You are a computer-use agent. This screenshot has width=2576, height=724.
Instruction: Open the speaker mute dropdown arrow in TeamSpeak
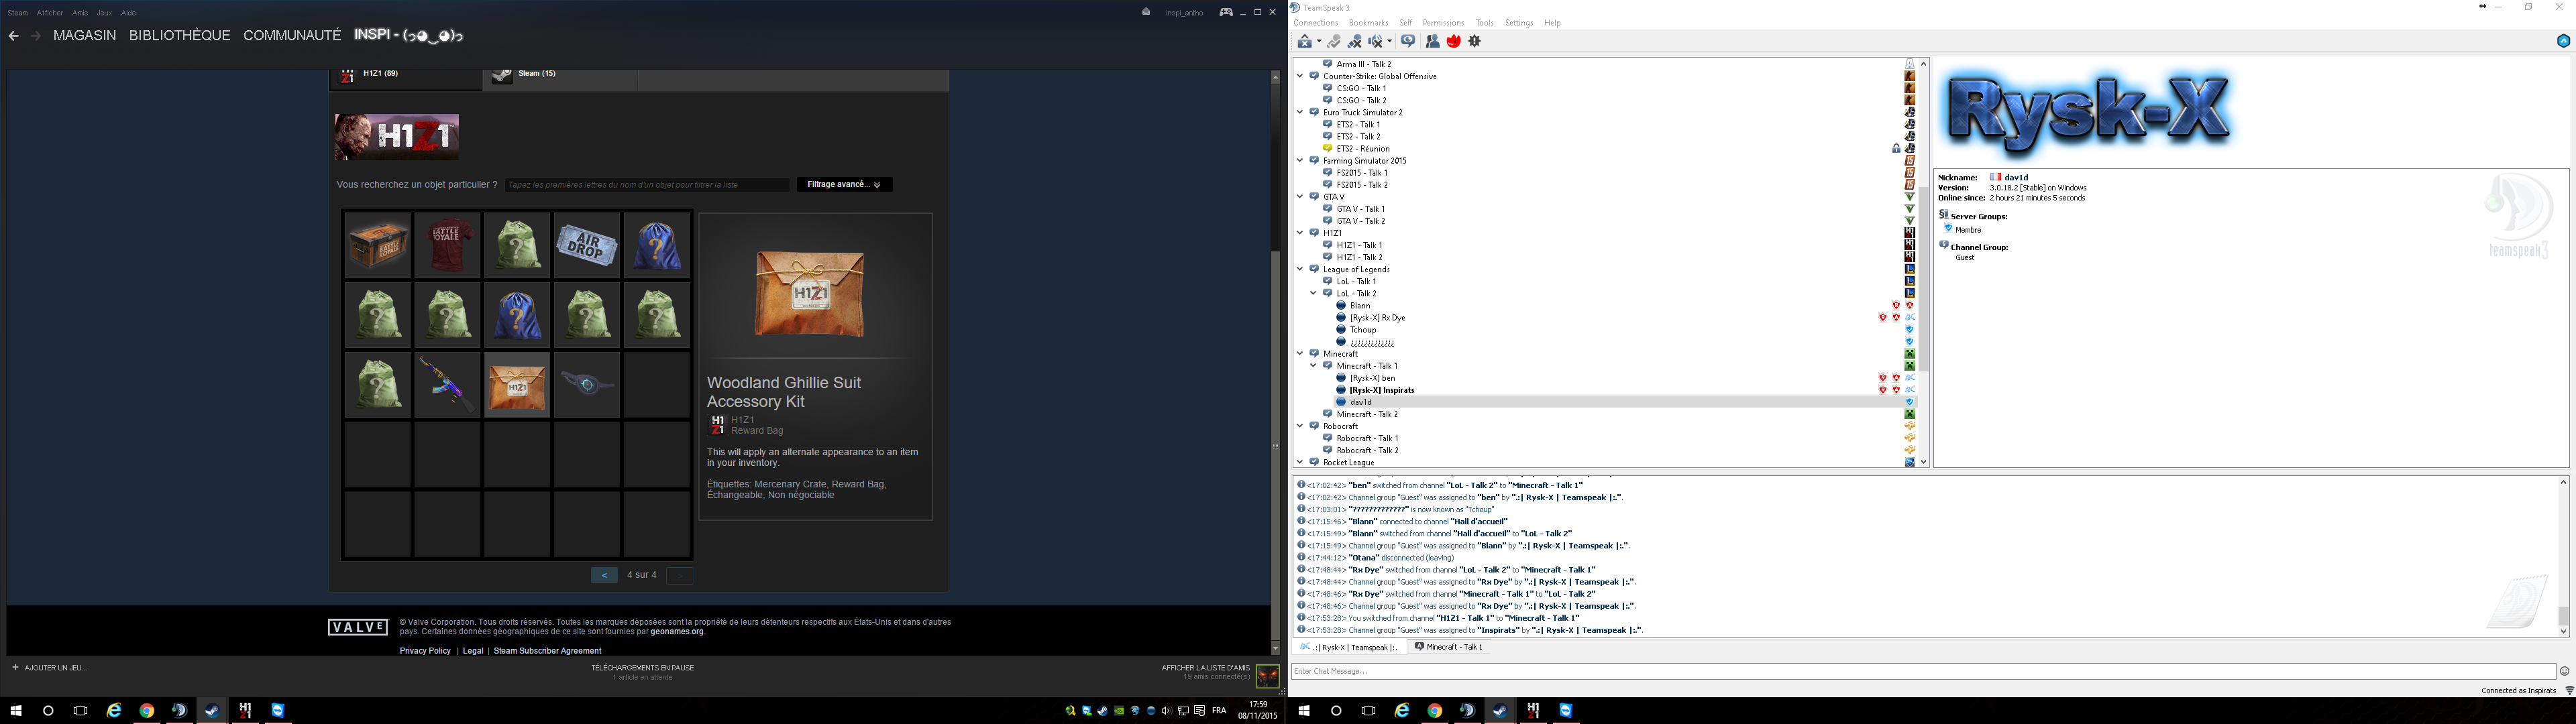(x=1390, y=41)
